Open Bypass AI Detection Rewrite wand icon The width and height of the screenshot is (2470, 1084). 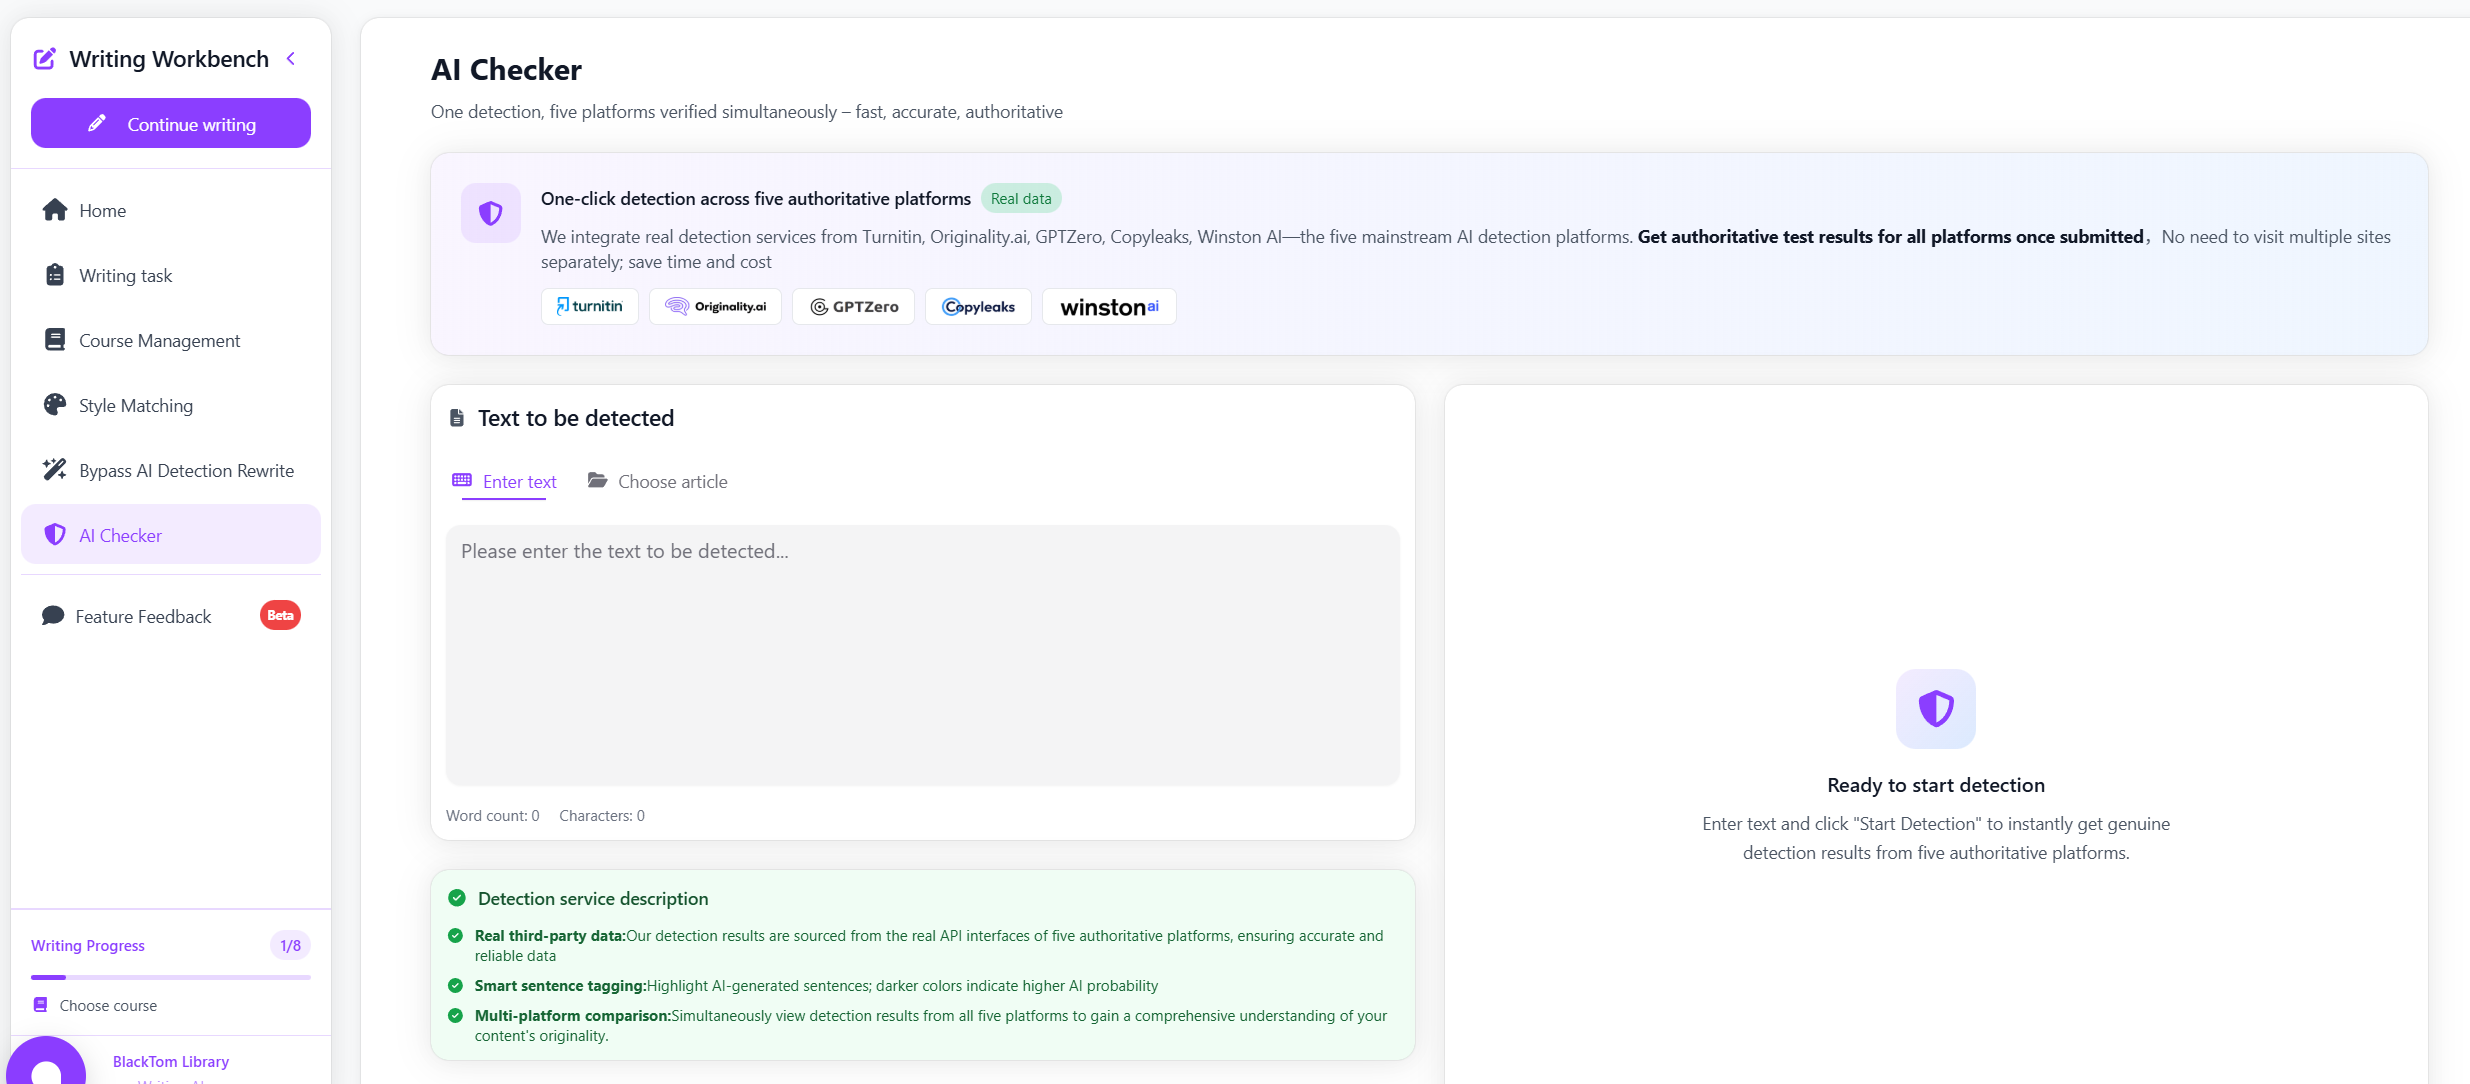55,470
